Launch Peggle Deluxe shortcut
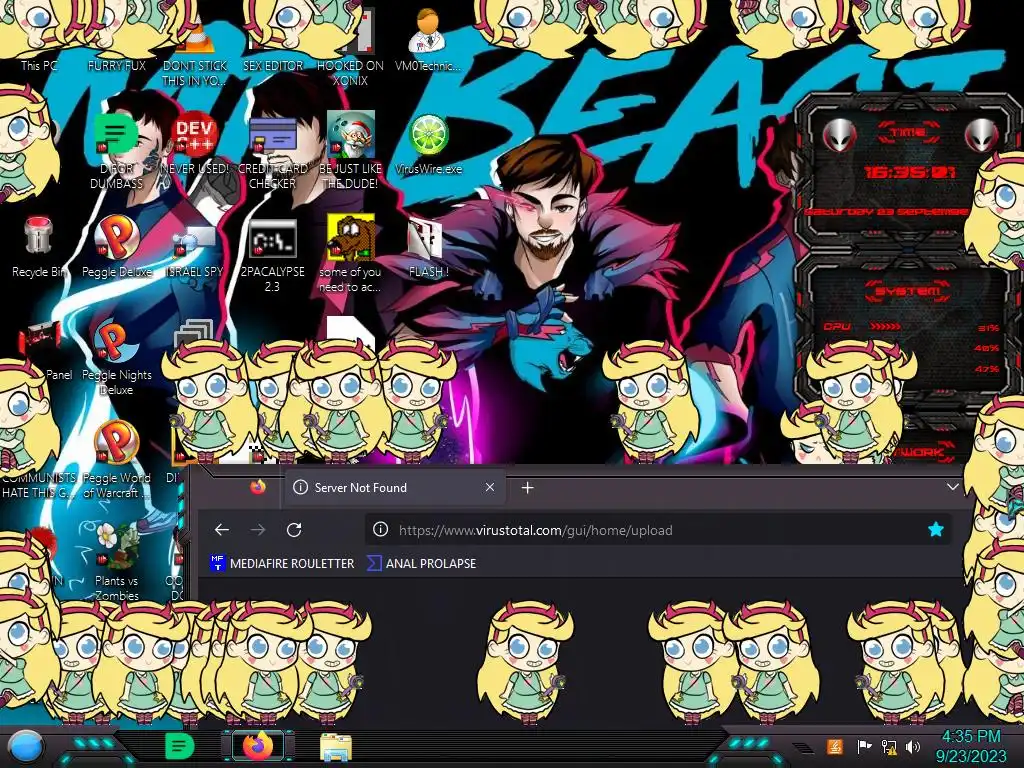 pyautogui.click(x=117, y=247)
